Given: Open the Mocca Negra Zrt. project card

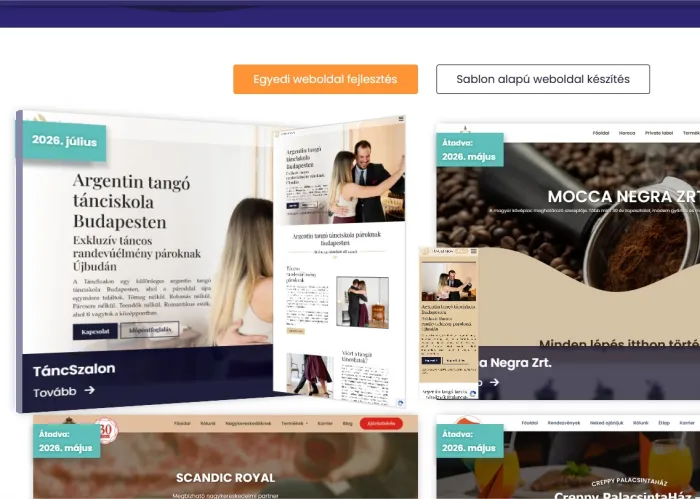Looking at the screenshot, I should (x=568, y=261).
